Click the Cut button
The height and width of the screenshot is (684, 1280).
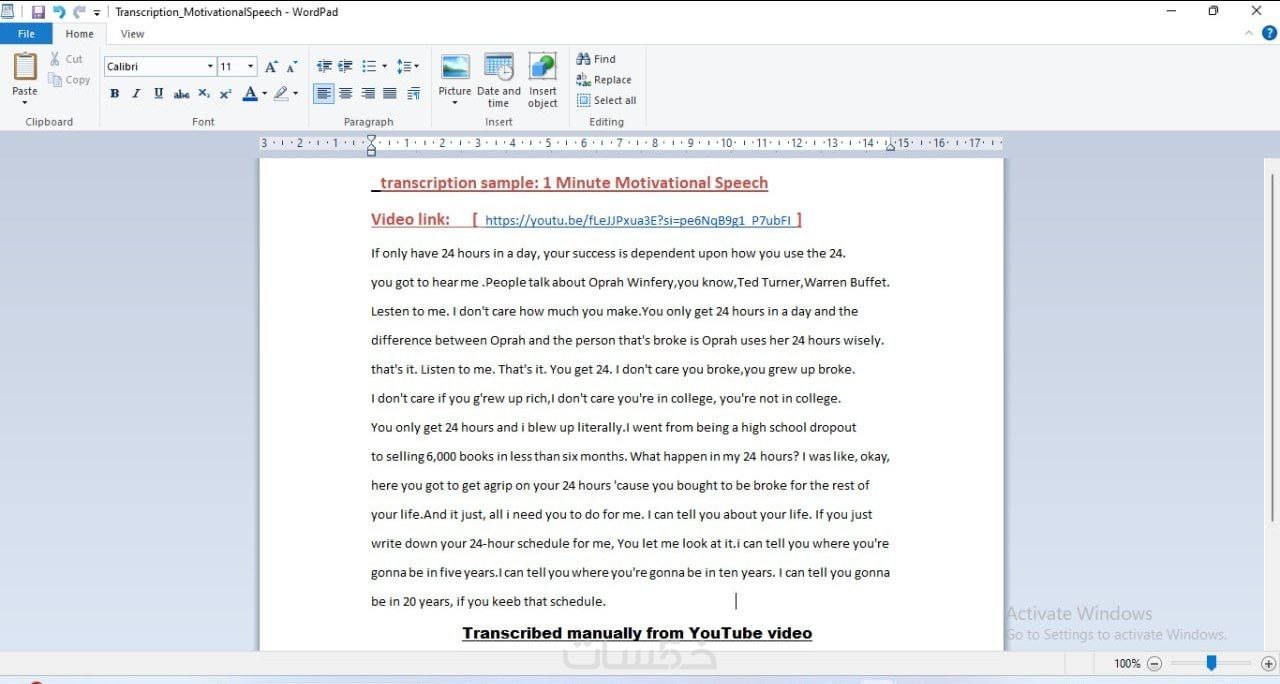[x=66, y=59]
